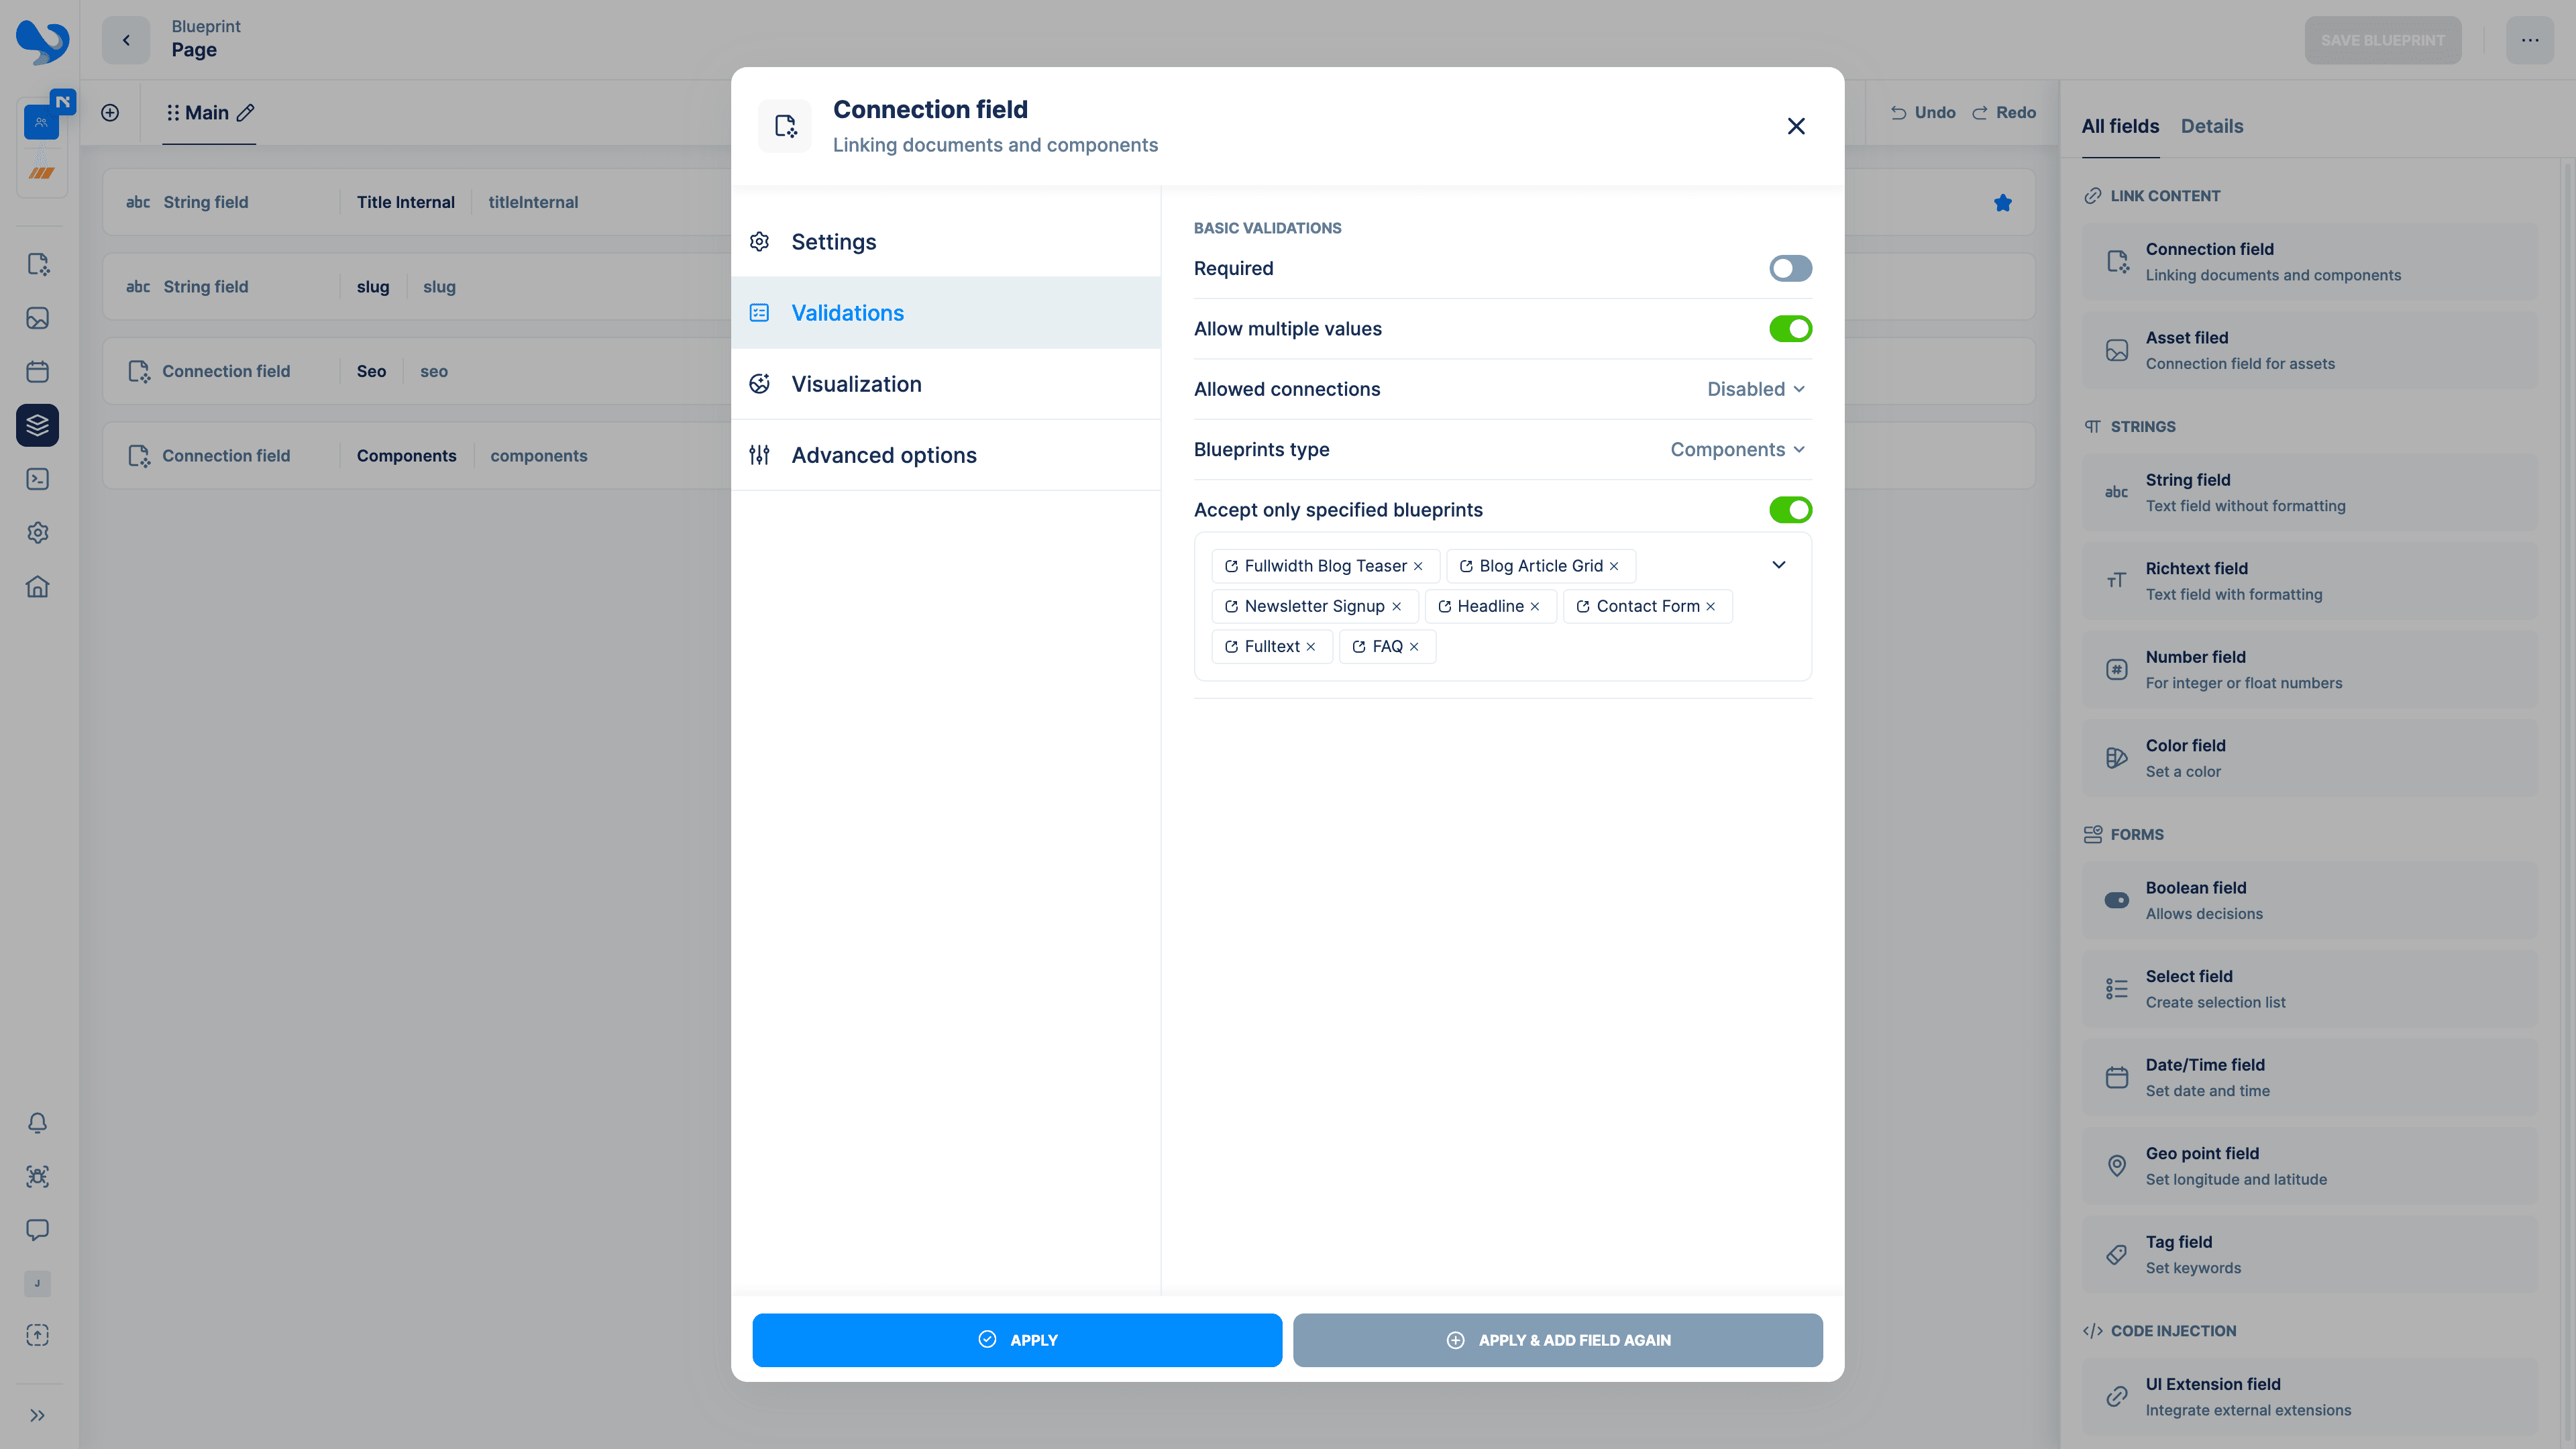The width and height of the screenshot is (2576, 1449).
Task: Open the home icon in left sidebar
Action: pos(37,587)
